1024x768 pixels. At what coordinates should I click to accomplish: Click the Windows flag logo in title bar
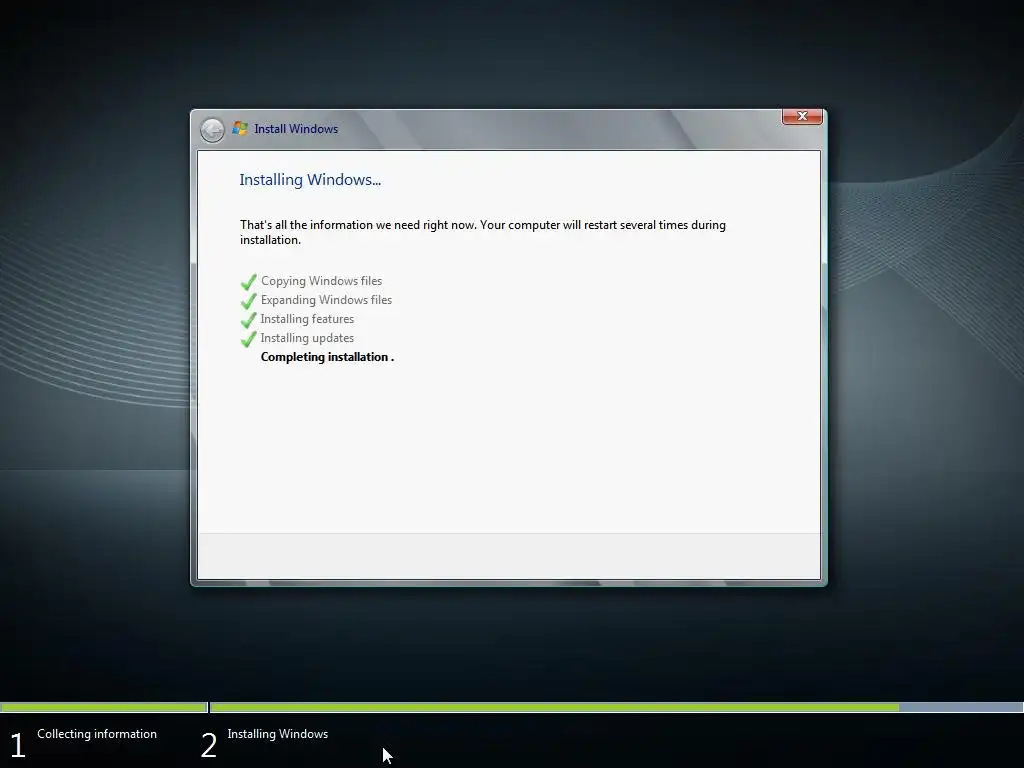(x=240, y=128)
